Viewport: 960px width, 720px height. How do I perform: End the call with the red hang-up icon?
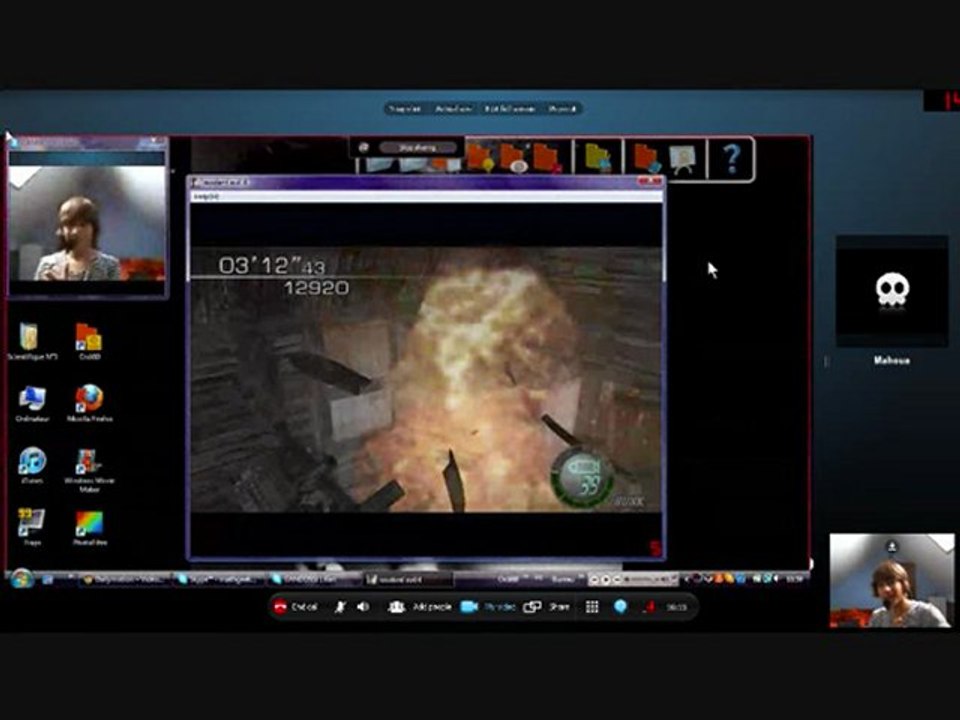(x=281, y=607)
